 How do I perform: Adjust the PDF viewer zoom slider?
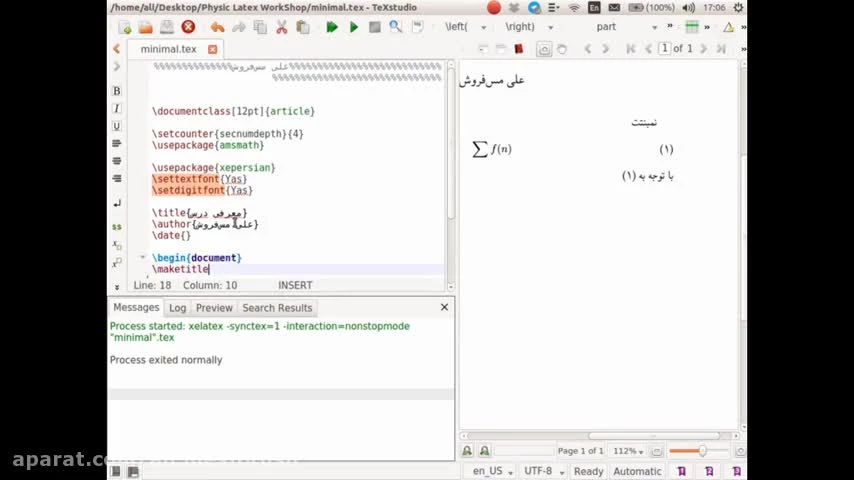click(701, 451)
